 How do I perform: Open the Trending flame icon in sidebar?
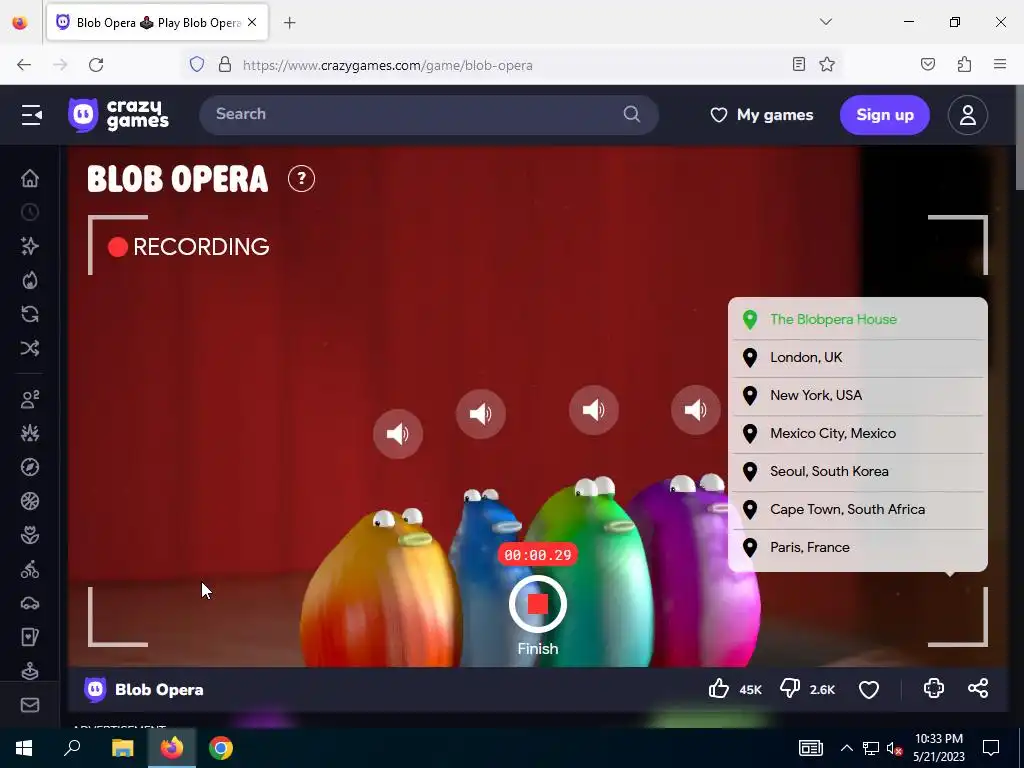(x=29, y=280)
